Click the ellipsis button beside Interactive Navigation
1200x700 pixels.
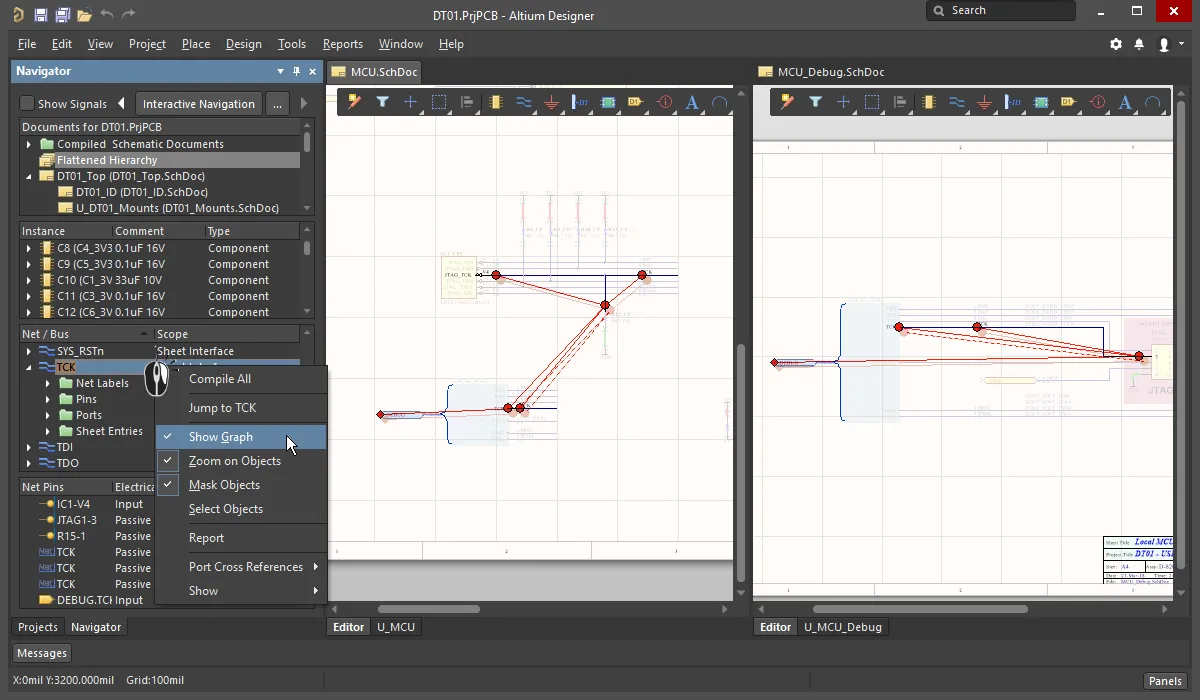pyautogui.click(x=278, y=104)
